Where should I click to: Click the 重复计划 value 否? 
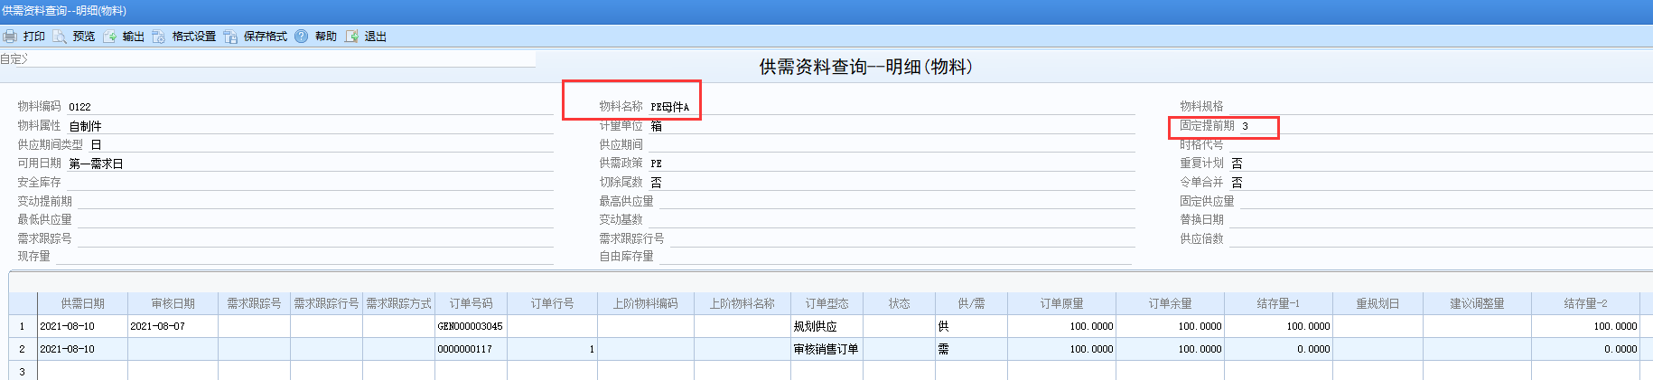[1237, 163]
